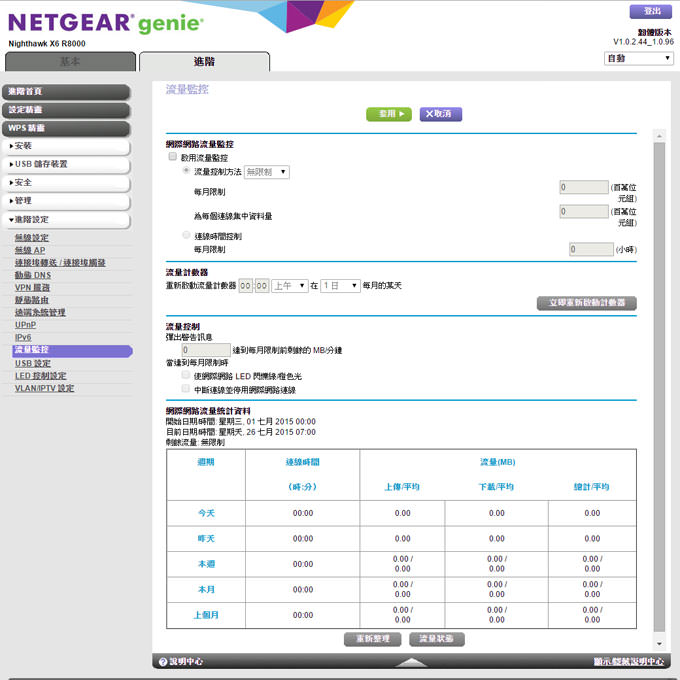Click the NETGEAR genie logo

[106, 23]
